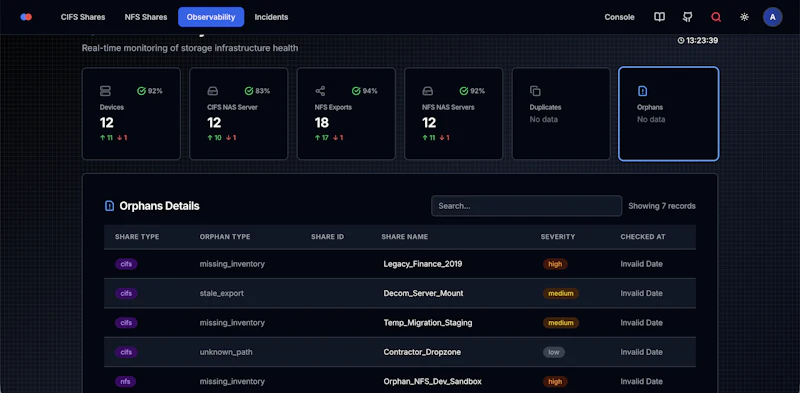Select the Orphans card
Screen dimensions: 800x393
pos(668,114)
